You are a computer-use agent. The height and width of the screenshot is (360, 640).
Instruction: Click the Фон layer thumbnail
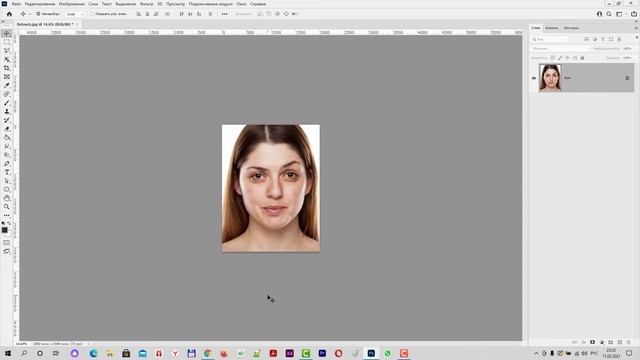pyautogui.click(x=550, y=78)
